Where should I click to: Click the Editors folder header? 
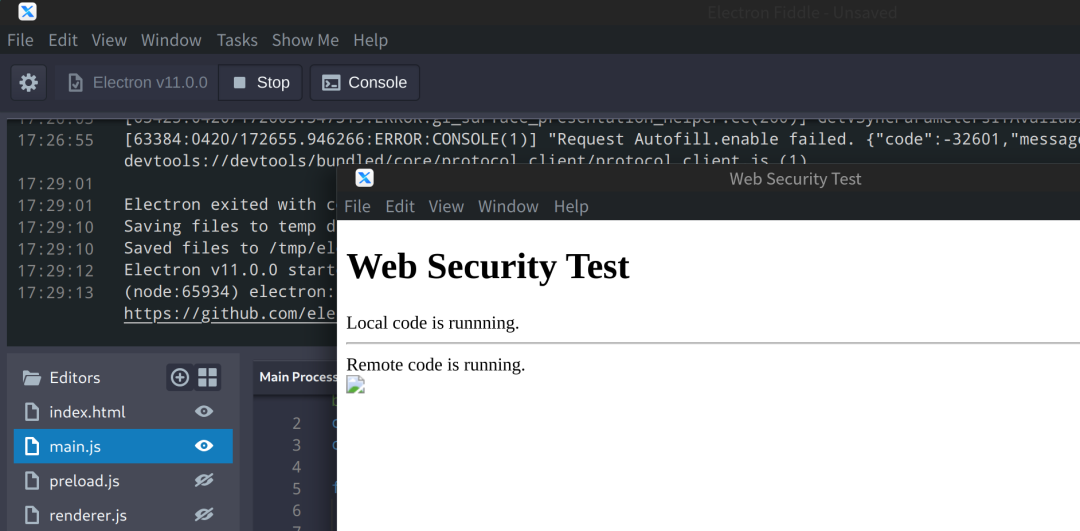click(x=61, y=377)
